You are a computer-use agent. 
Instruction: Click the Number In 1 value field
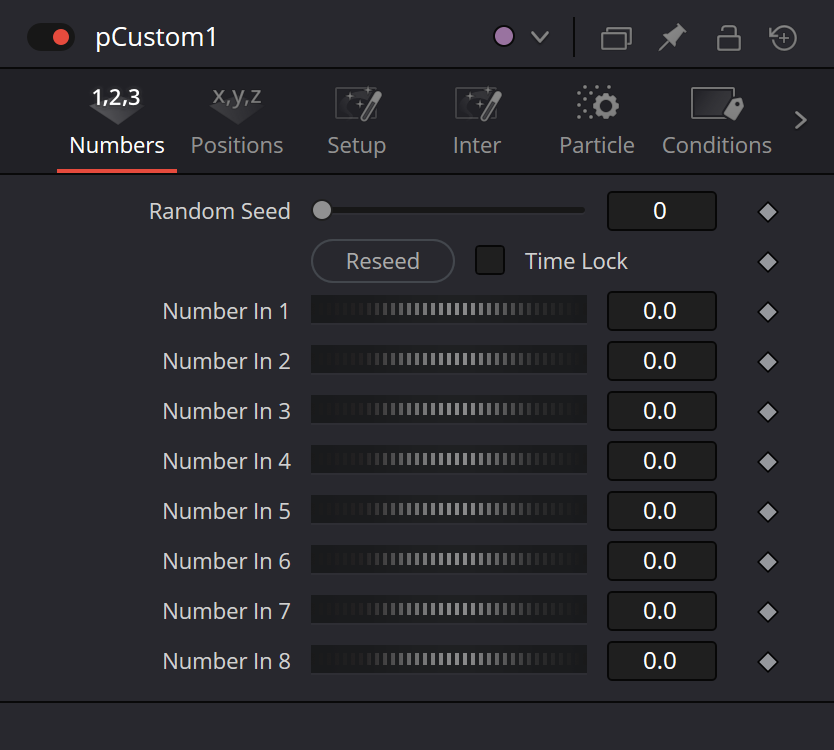click(662, 311)
